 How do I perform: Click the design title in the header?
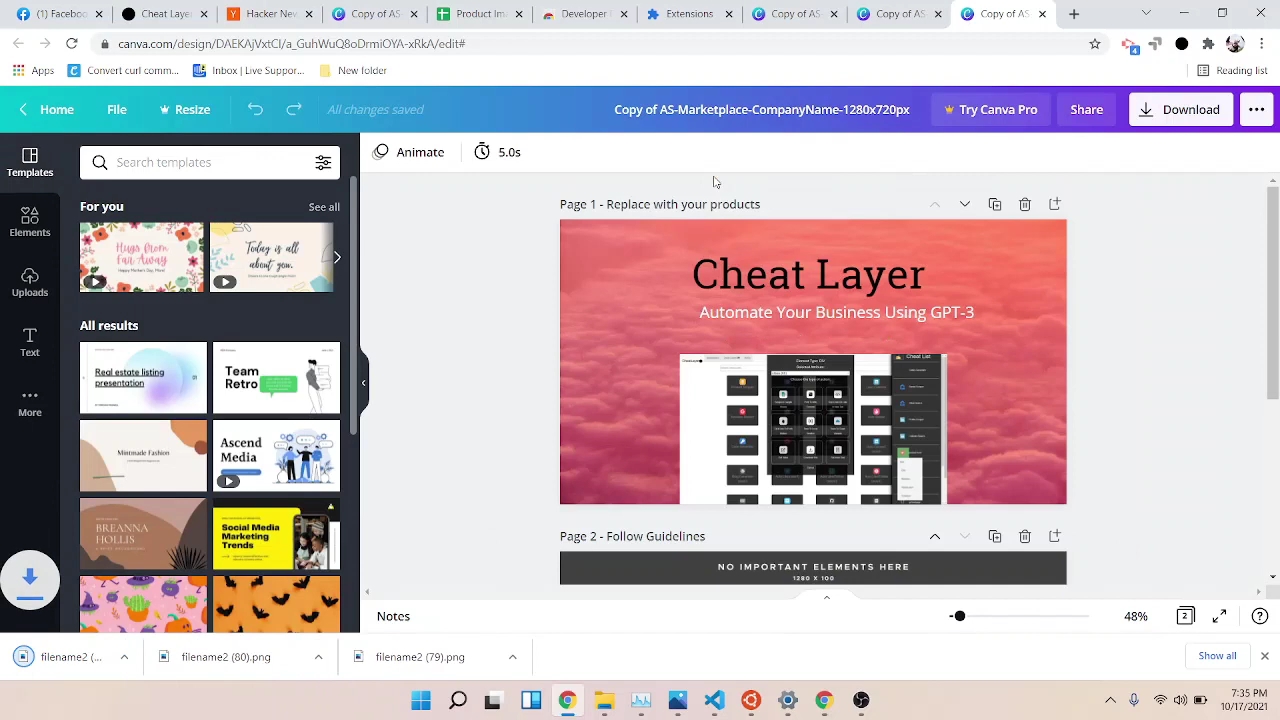click(x=762, y=109)
